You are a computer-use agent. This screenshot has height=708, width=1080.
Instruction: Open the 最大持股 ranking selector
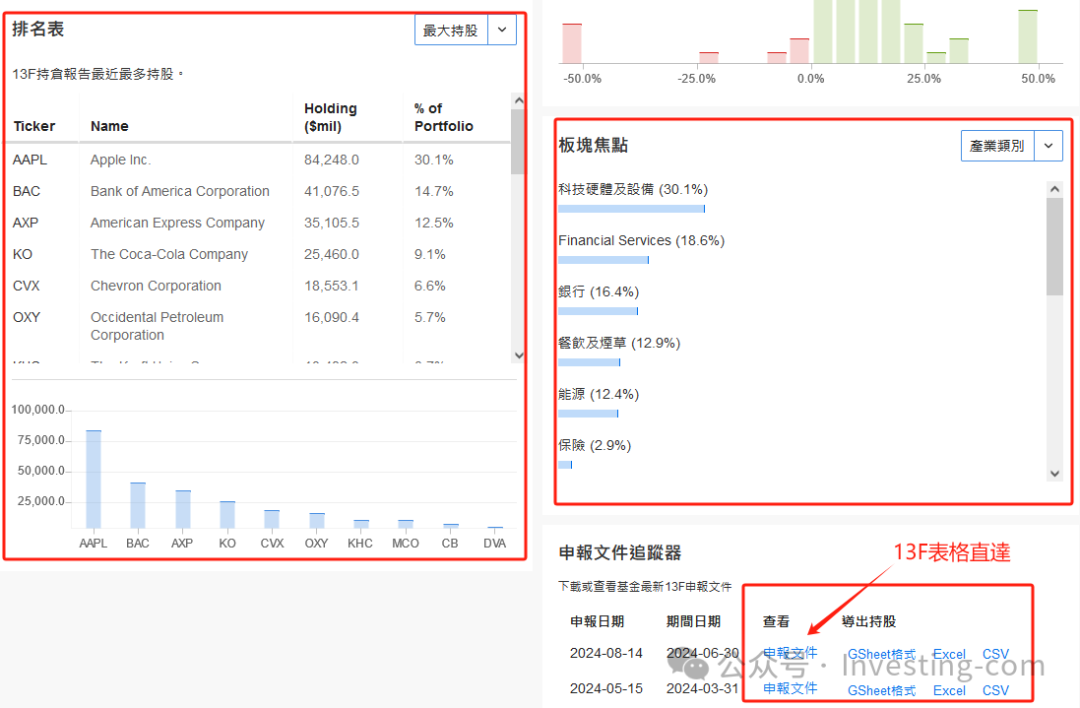(451, 30)
